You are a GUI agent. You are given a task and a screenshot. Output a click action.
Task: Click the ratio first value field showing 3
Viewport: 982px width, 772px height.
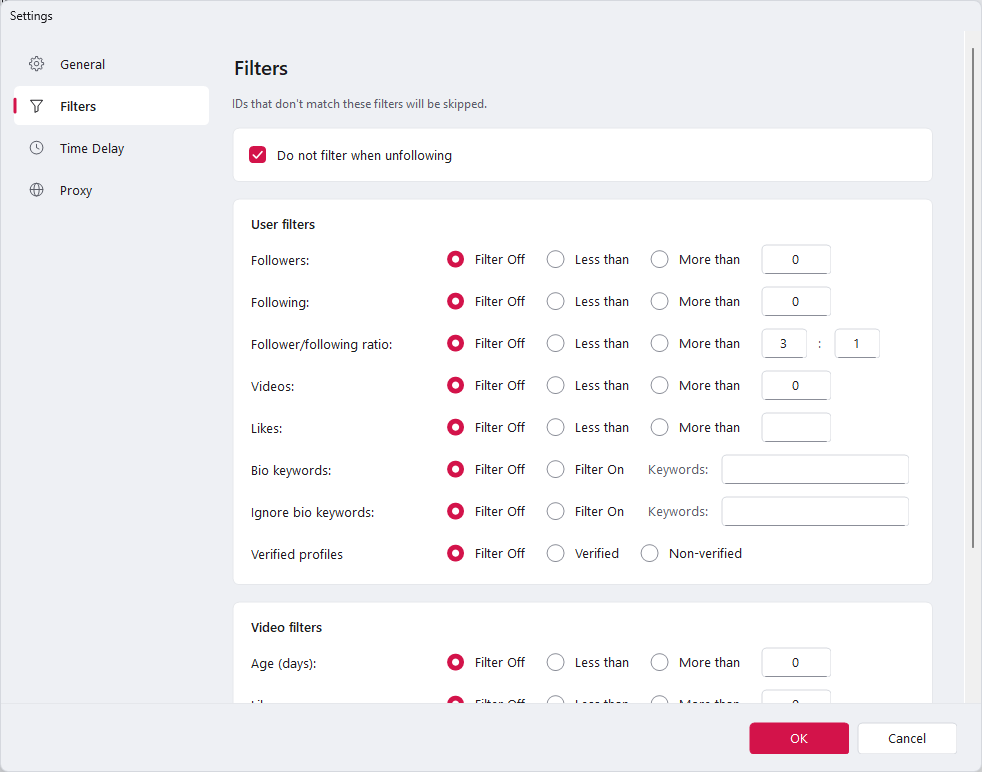(784, 343)
